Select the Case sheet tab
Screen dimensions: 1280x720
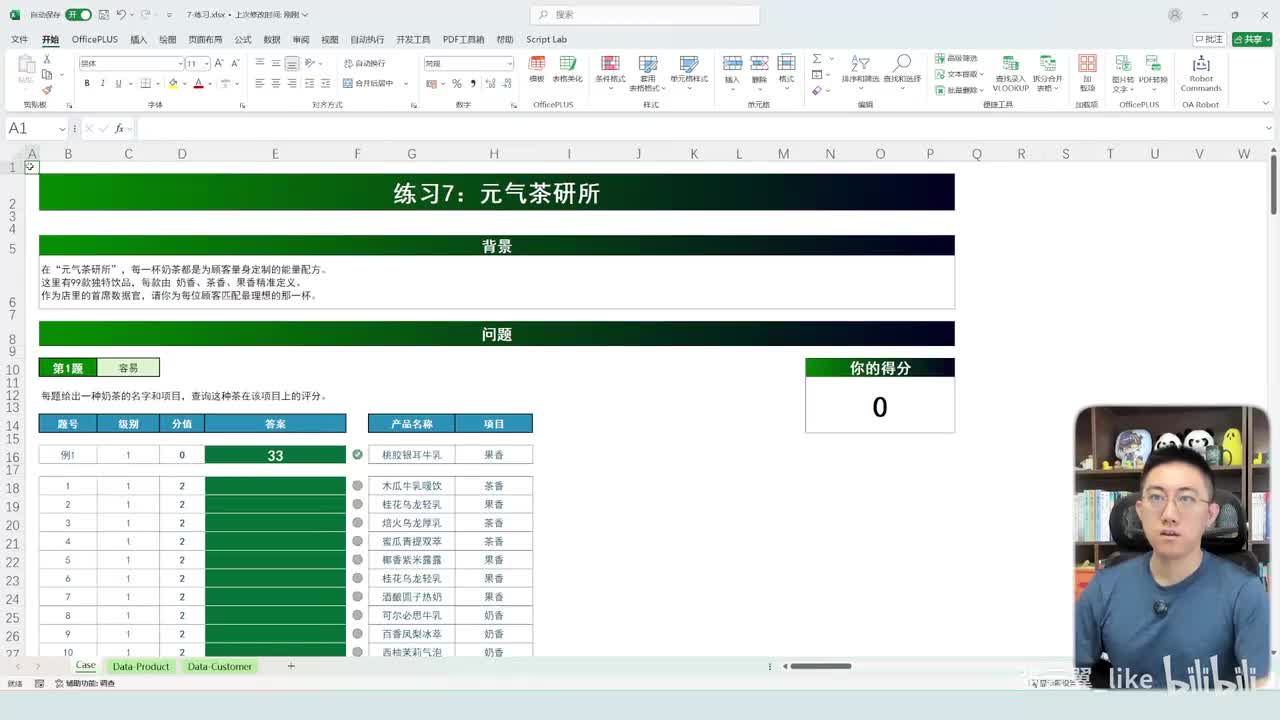85,666
